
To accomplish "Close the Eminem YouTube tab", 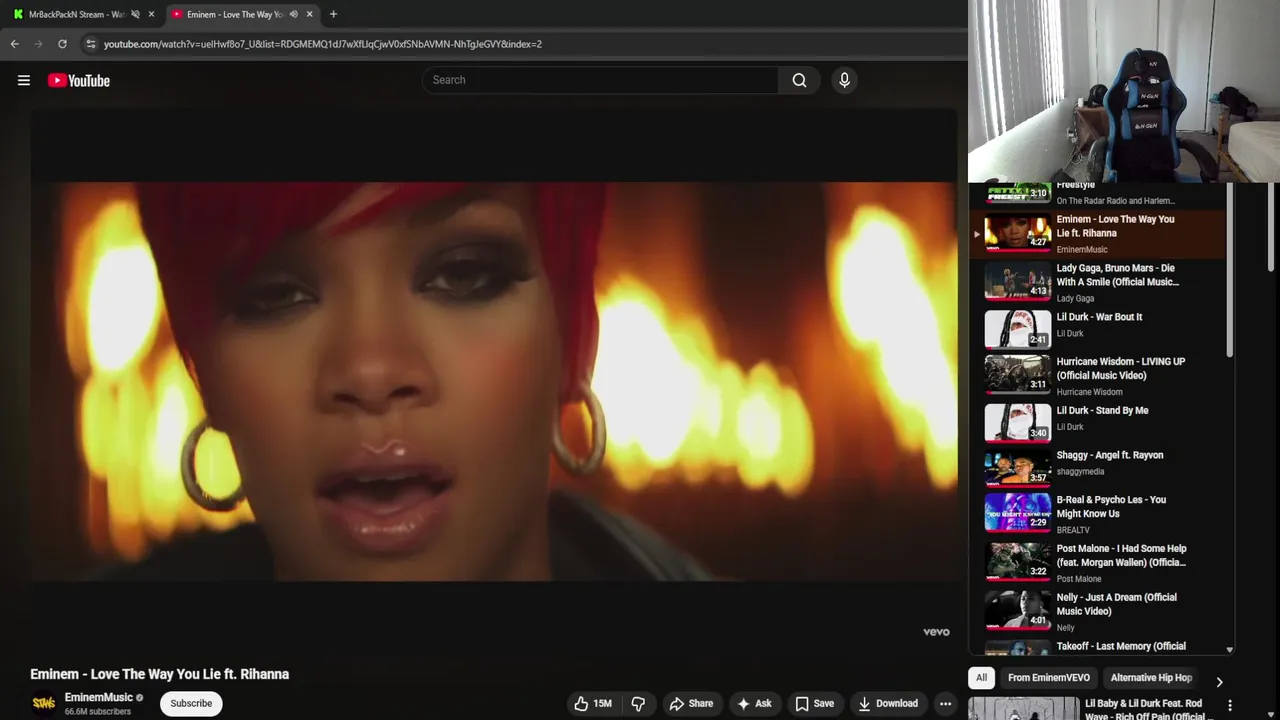I will (x=309, y=14).
